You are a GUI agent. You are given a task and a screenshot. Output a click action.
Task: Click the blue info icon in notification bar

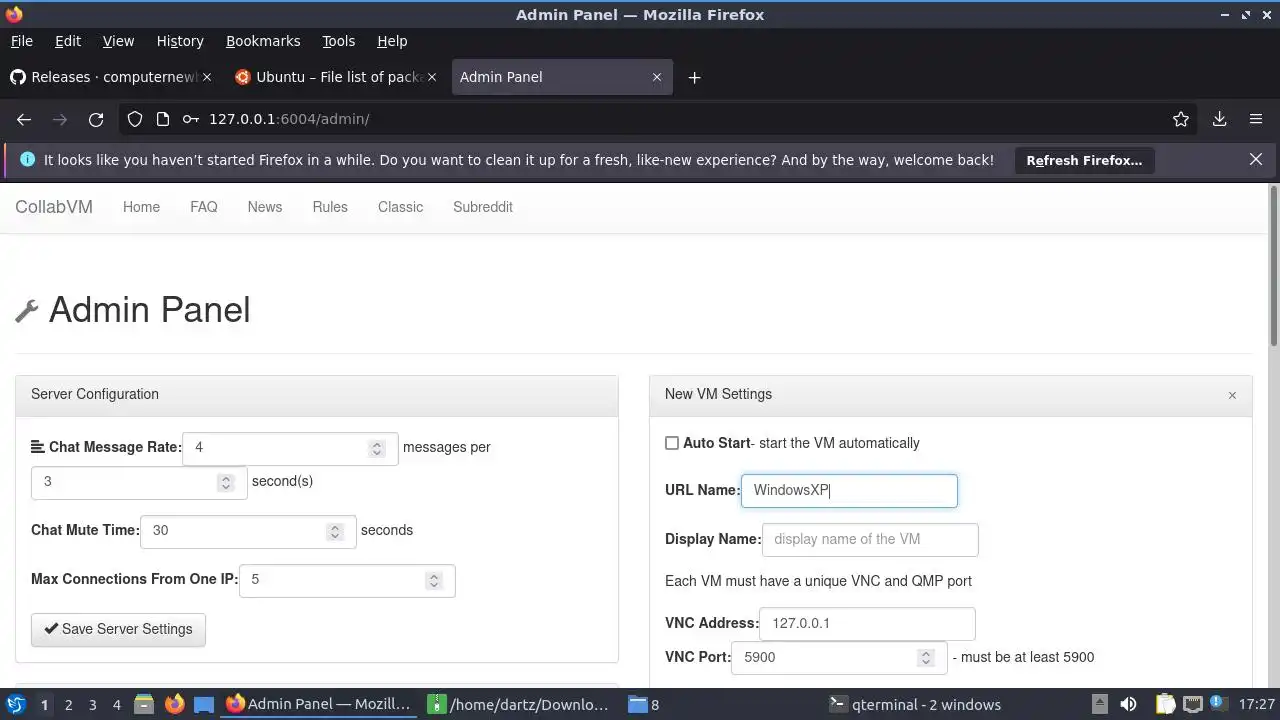click(x=27, y=160)
